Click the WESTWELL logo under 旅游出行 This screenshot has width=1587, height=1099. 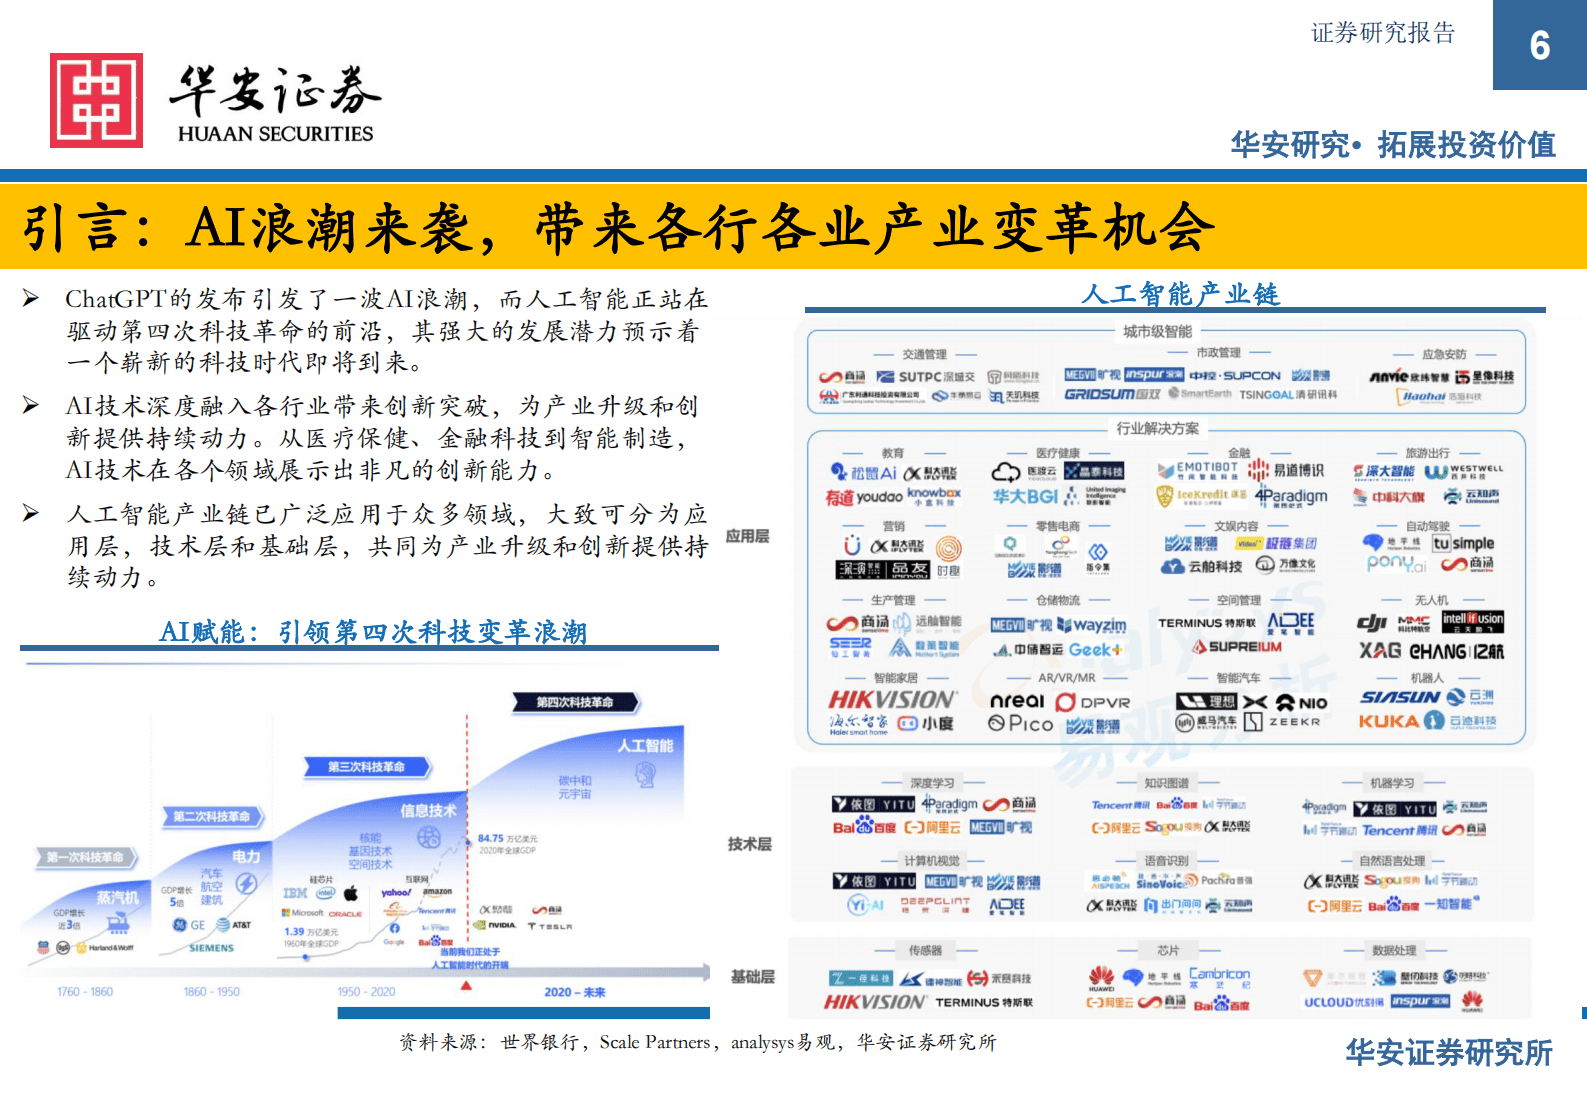coord(1463,471)
